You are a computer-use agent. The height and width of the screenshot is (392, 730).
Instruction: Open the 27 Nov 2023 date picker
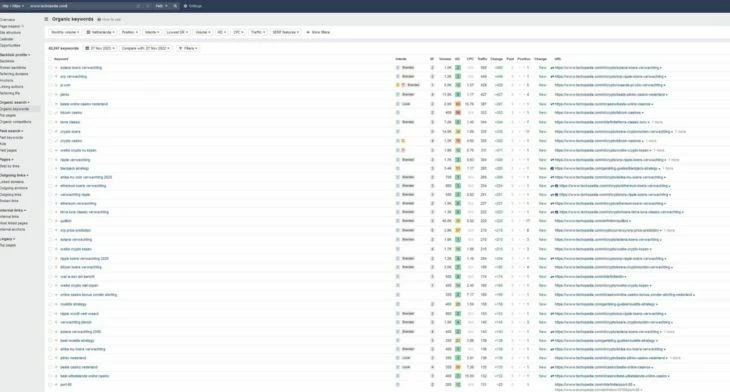(100, 48)
